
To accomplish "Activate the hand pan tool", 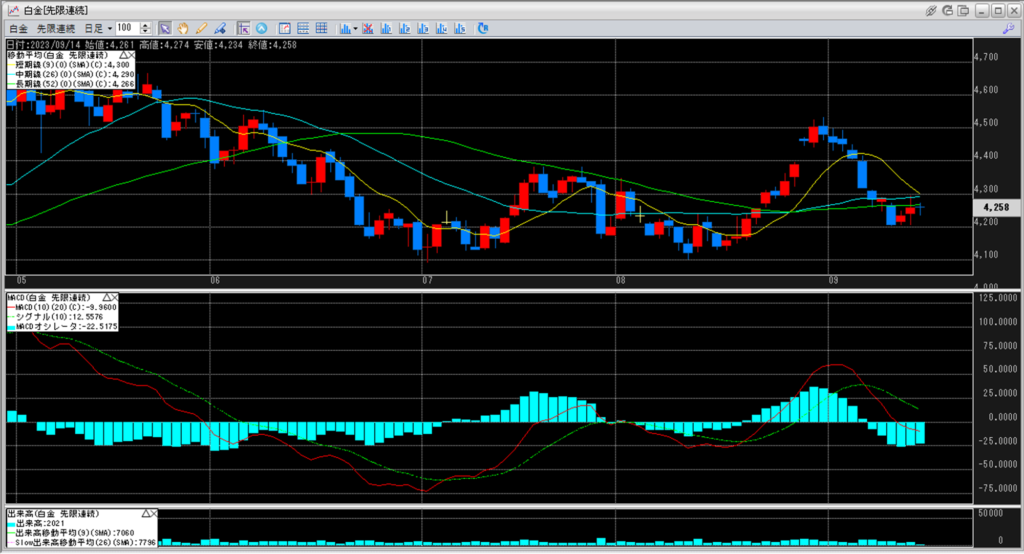I will [x=183, y=28].
